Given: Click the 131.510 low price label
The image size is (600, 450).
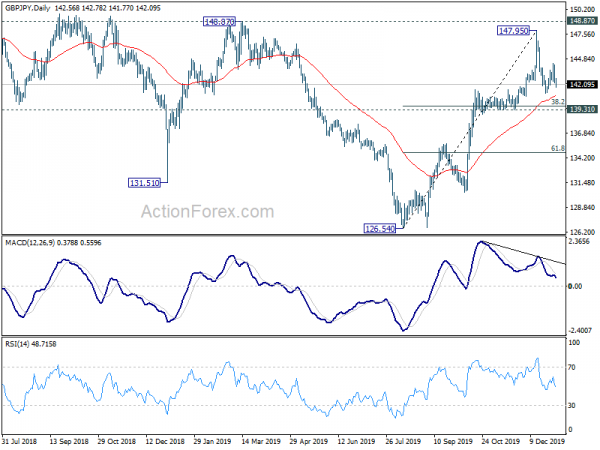Looking at the screenshot, I should tap(144, 183).
